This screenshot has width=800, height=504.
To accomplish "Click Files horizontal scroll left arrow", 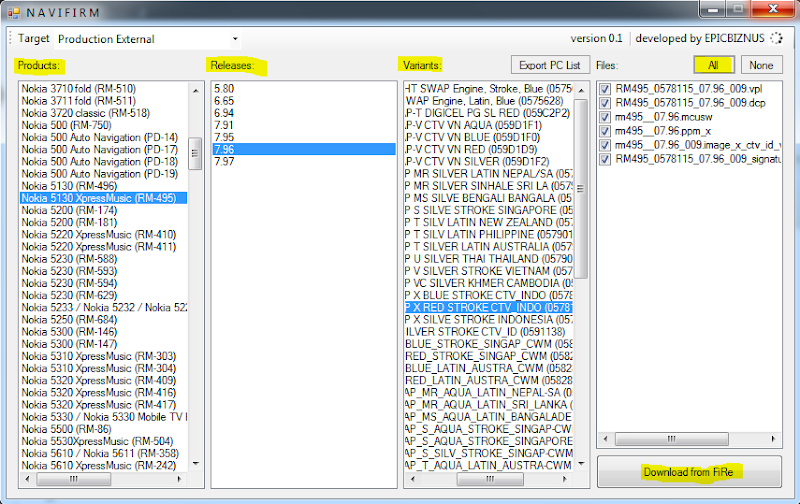I will pos(606,439).
